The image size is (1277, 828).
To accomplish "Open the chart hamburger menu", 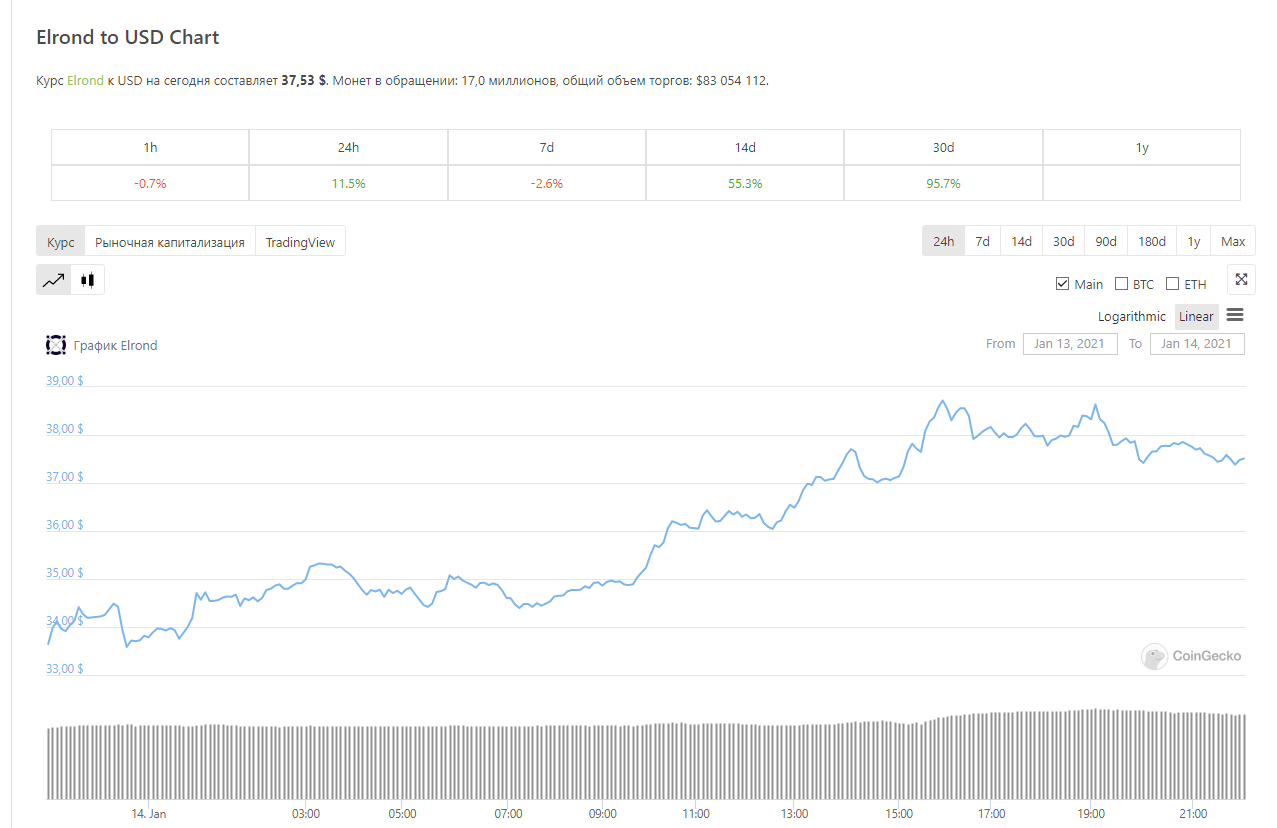I will 1235,315.
